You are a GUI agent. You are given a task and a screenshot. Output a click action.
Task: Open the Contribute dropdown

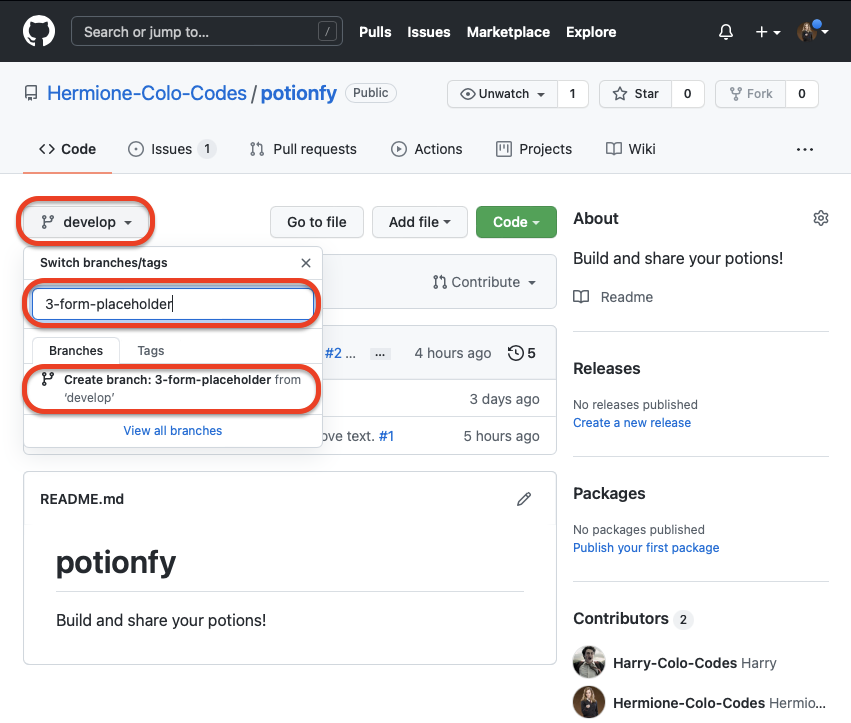click(485, 282)
